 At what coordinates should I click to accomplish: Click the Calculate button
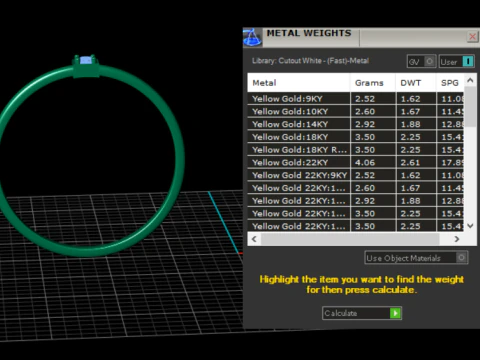tap(362, 313)
